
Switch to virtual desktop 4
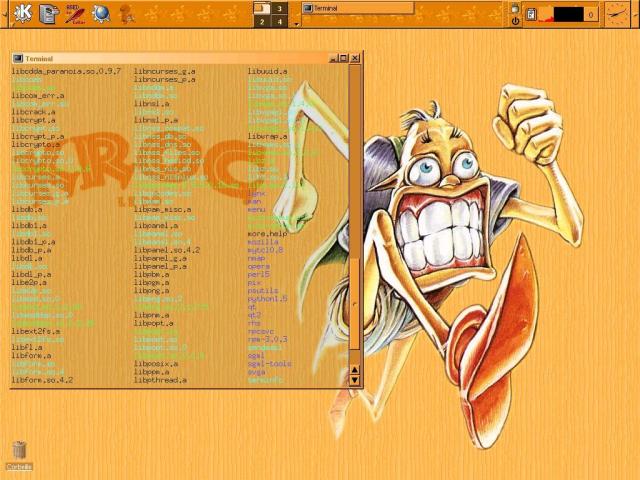coord(280,22)
